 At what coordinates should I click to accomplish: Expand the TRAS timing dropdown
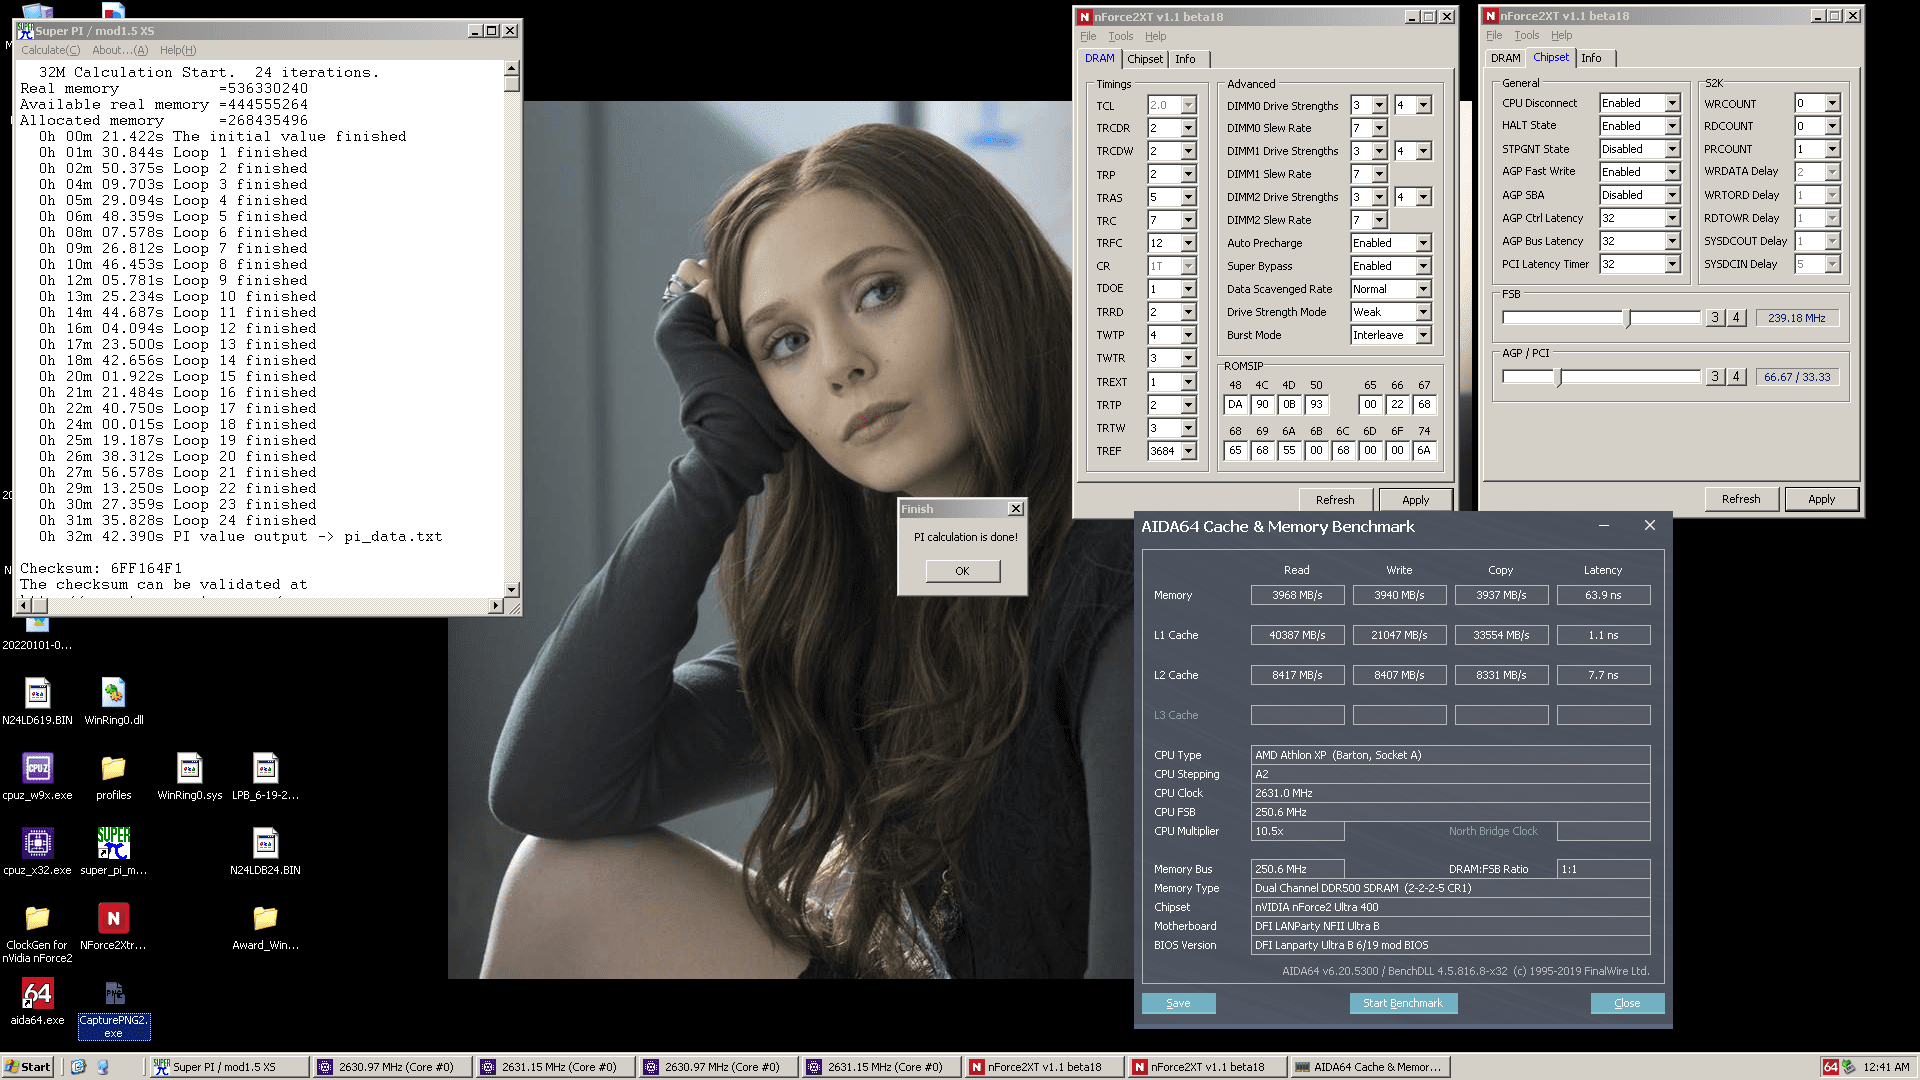click(x=1188, y=197)
